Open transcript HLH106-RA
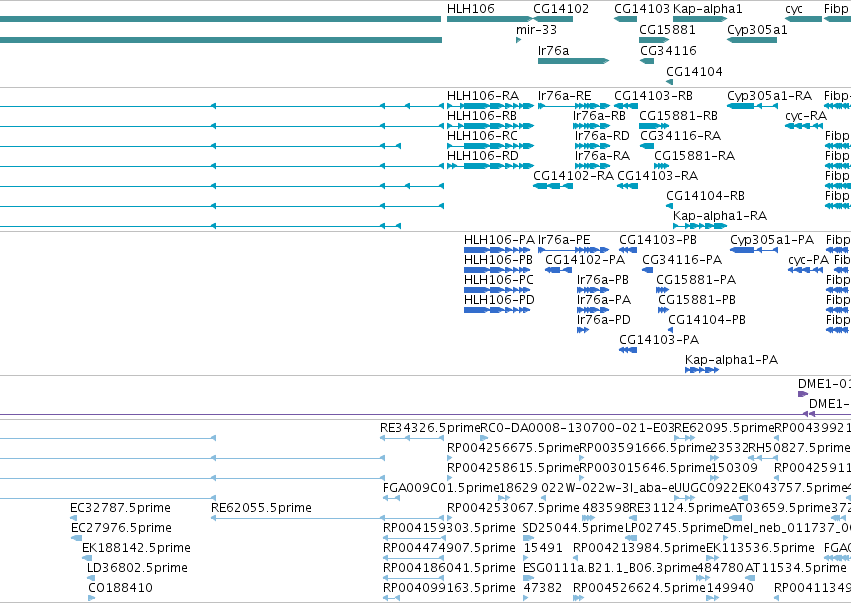Viewport: 851px width, 603px height. tap(483, 96)
